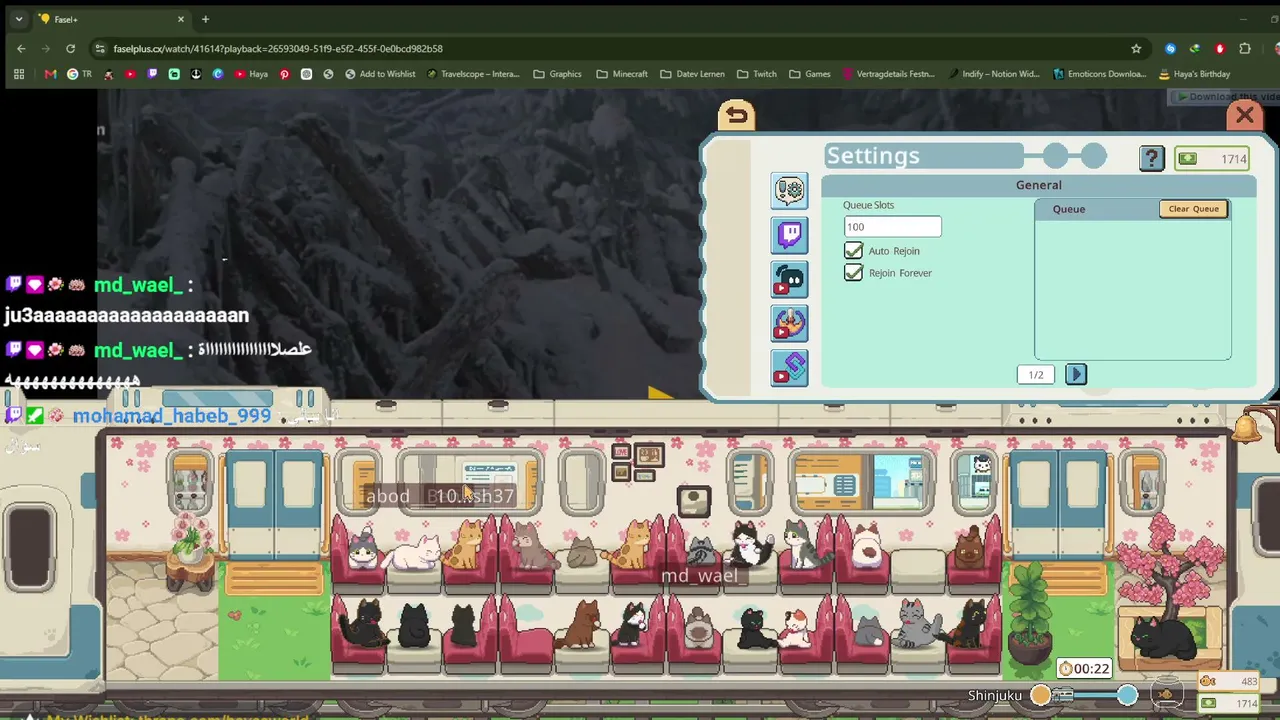Click the cash counter in Settings header
This screenshot has width=1280, height=720.
point(1211,159)
